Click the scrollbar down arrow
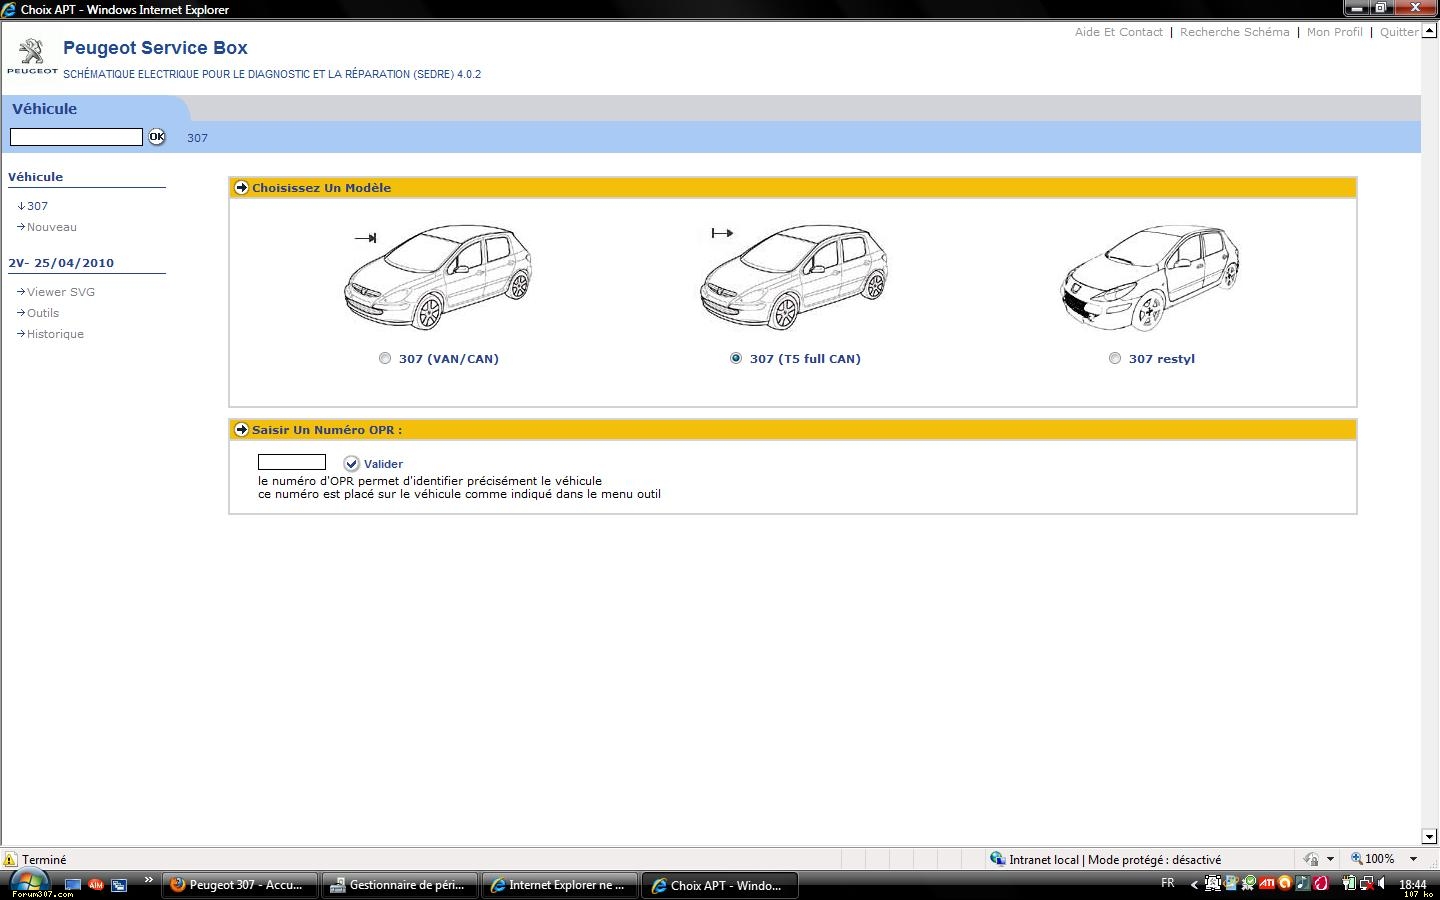This screenshot has width=1440, height=900. [1429, 836]
